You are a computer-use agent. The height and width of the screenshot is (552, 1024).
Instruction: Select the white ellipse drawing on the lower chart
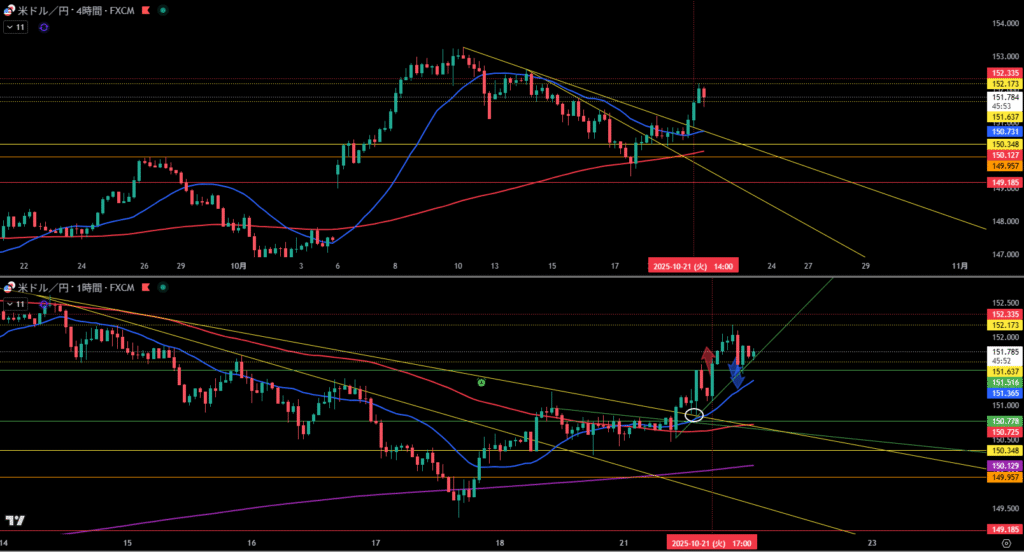[694, 413]
